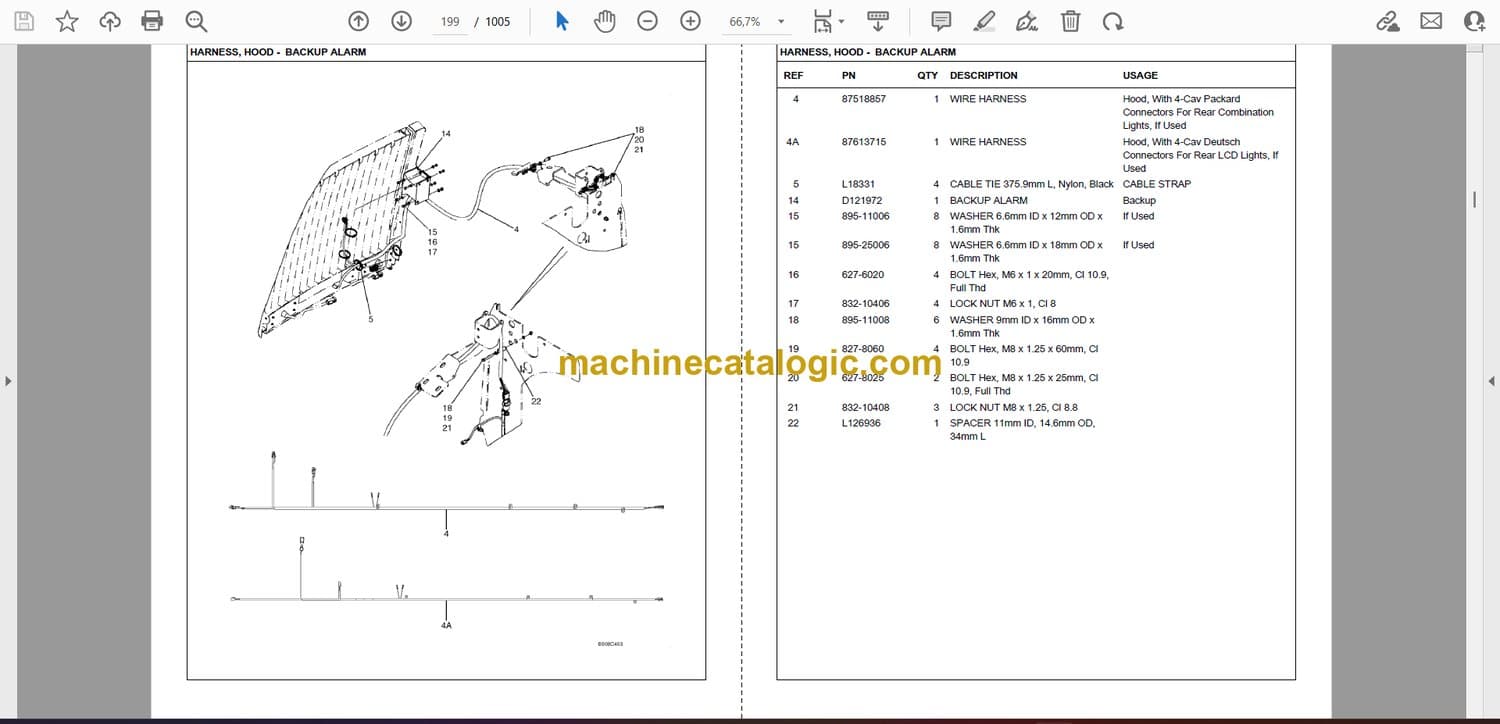Viewport: 1500px width, 724px height.
Task: Select part number L18331
Action: click(859, 184)
